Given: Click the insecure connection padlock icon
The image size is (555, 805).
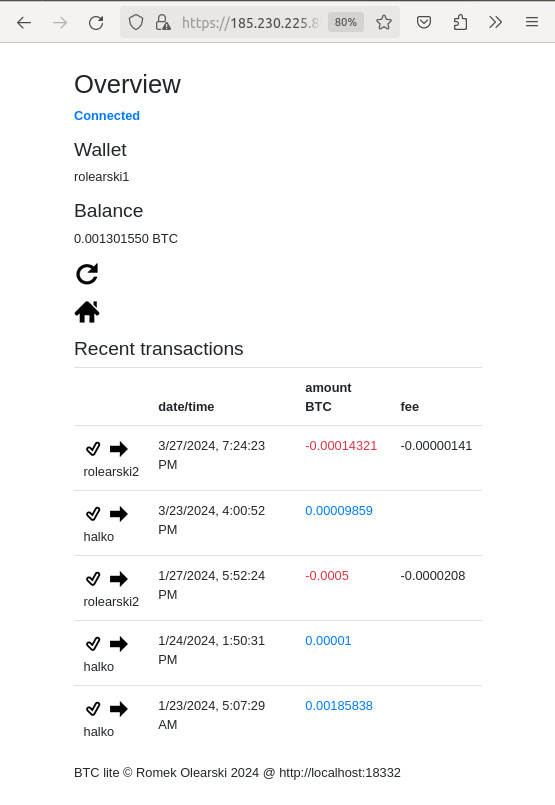Looking at the screenshot, I should point(163,23).
